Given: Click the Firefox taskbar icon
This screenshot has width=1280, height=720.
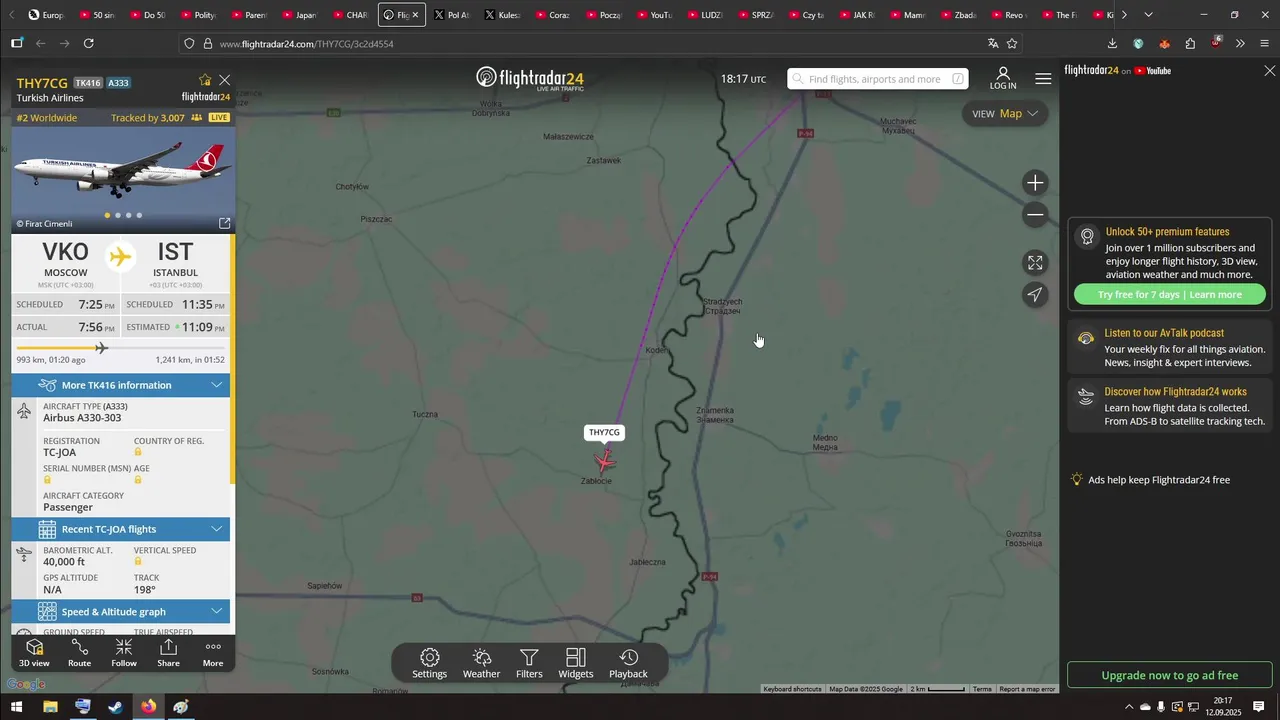Looking at the screenshot, I should point(148,707).
